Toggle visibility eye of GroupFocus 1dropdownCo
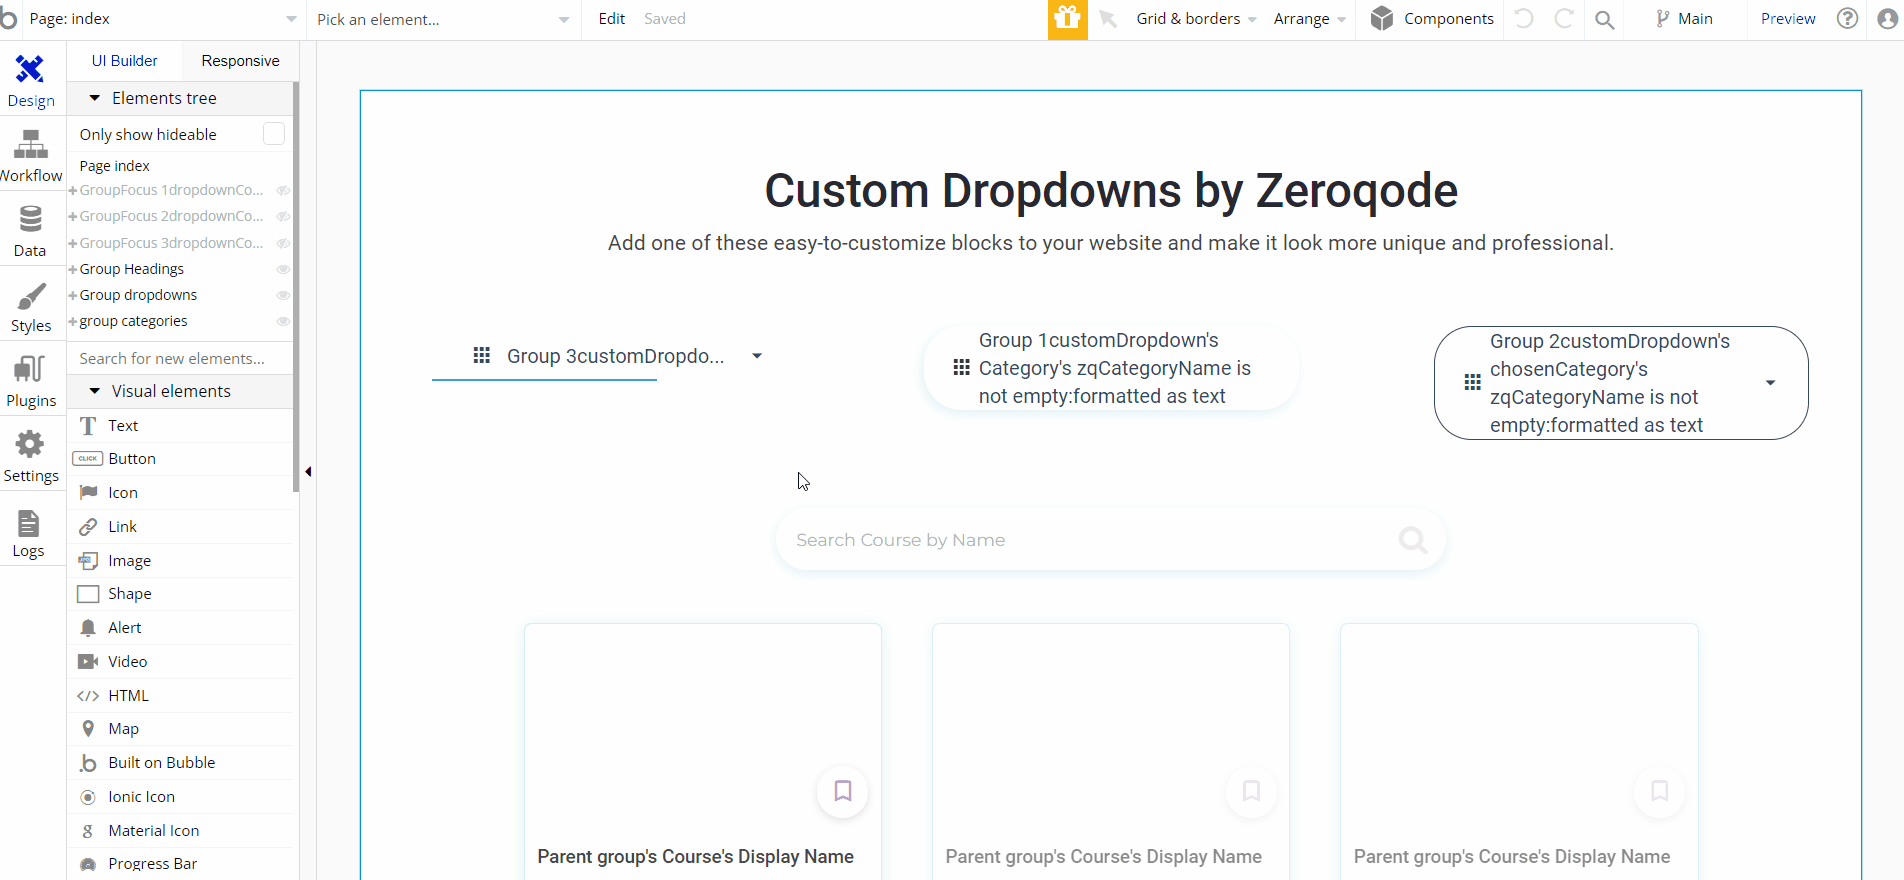Viewport: 1904px width, 880px height. point(283,190)
